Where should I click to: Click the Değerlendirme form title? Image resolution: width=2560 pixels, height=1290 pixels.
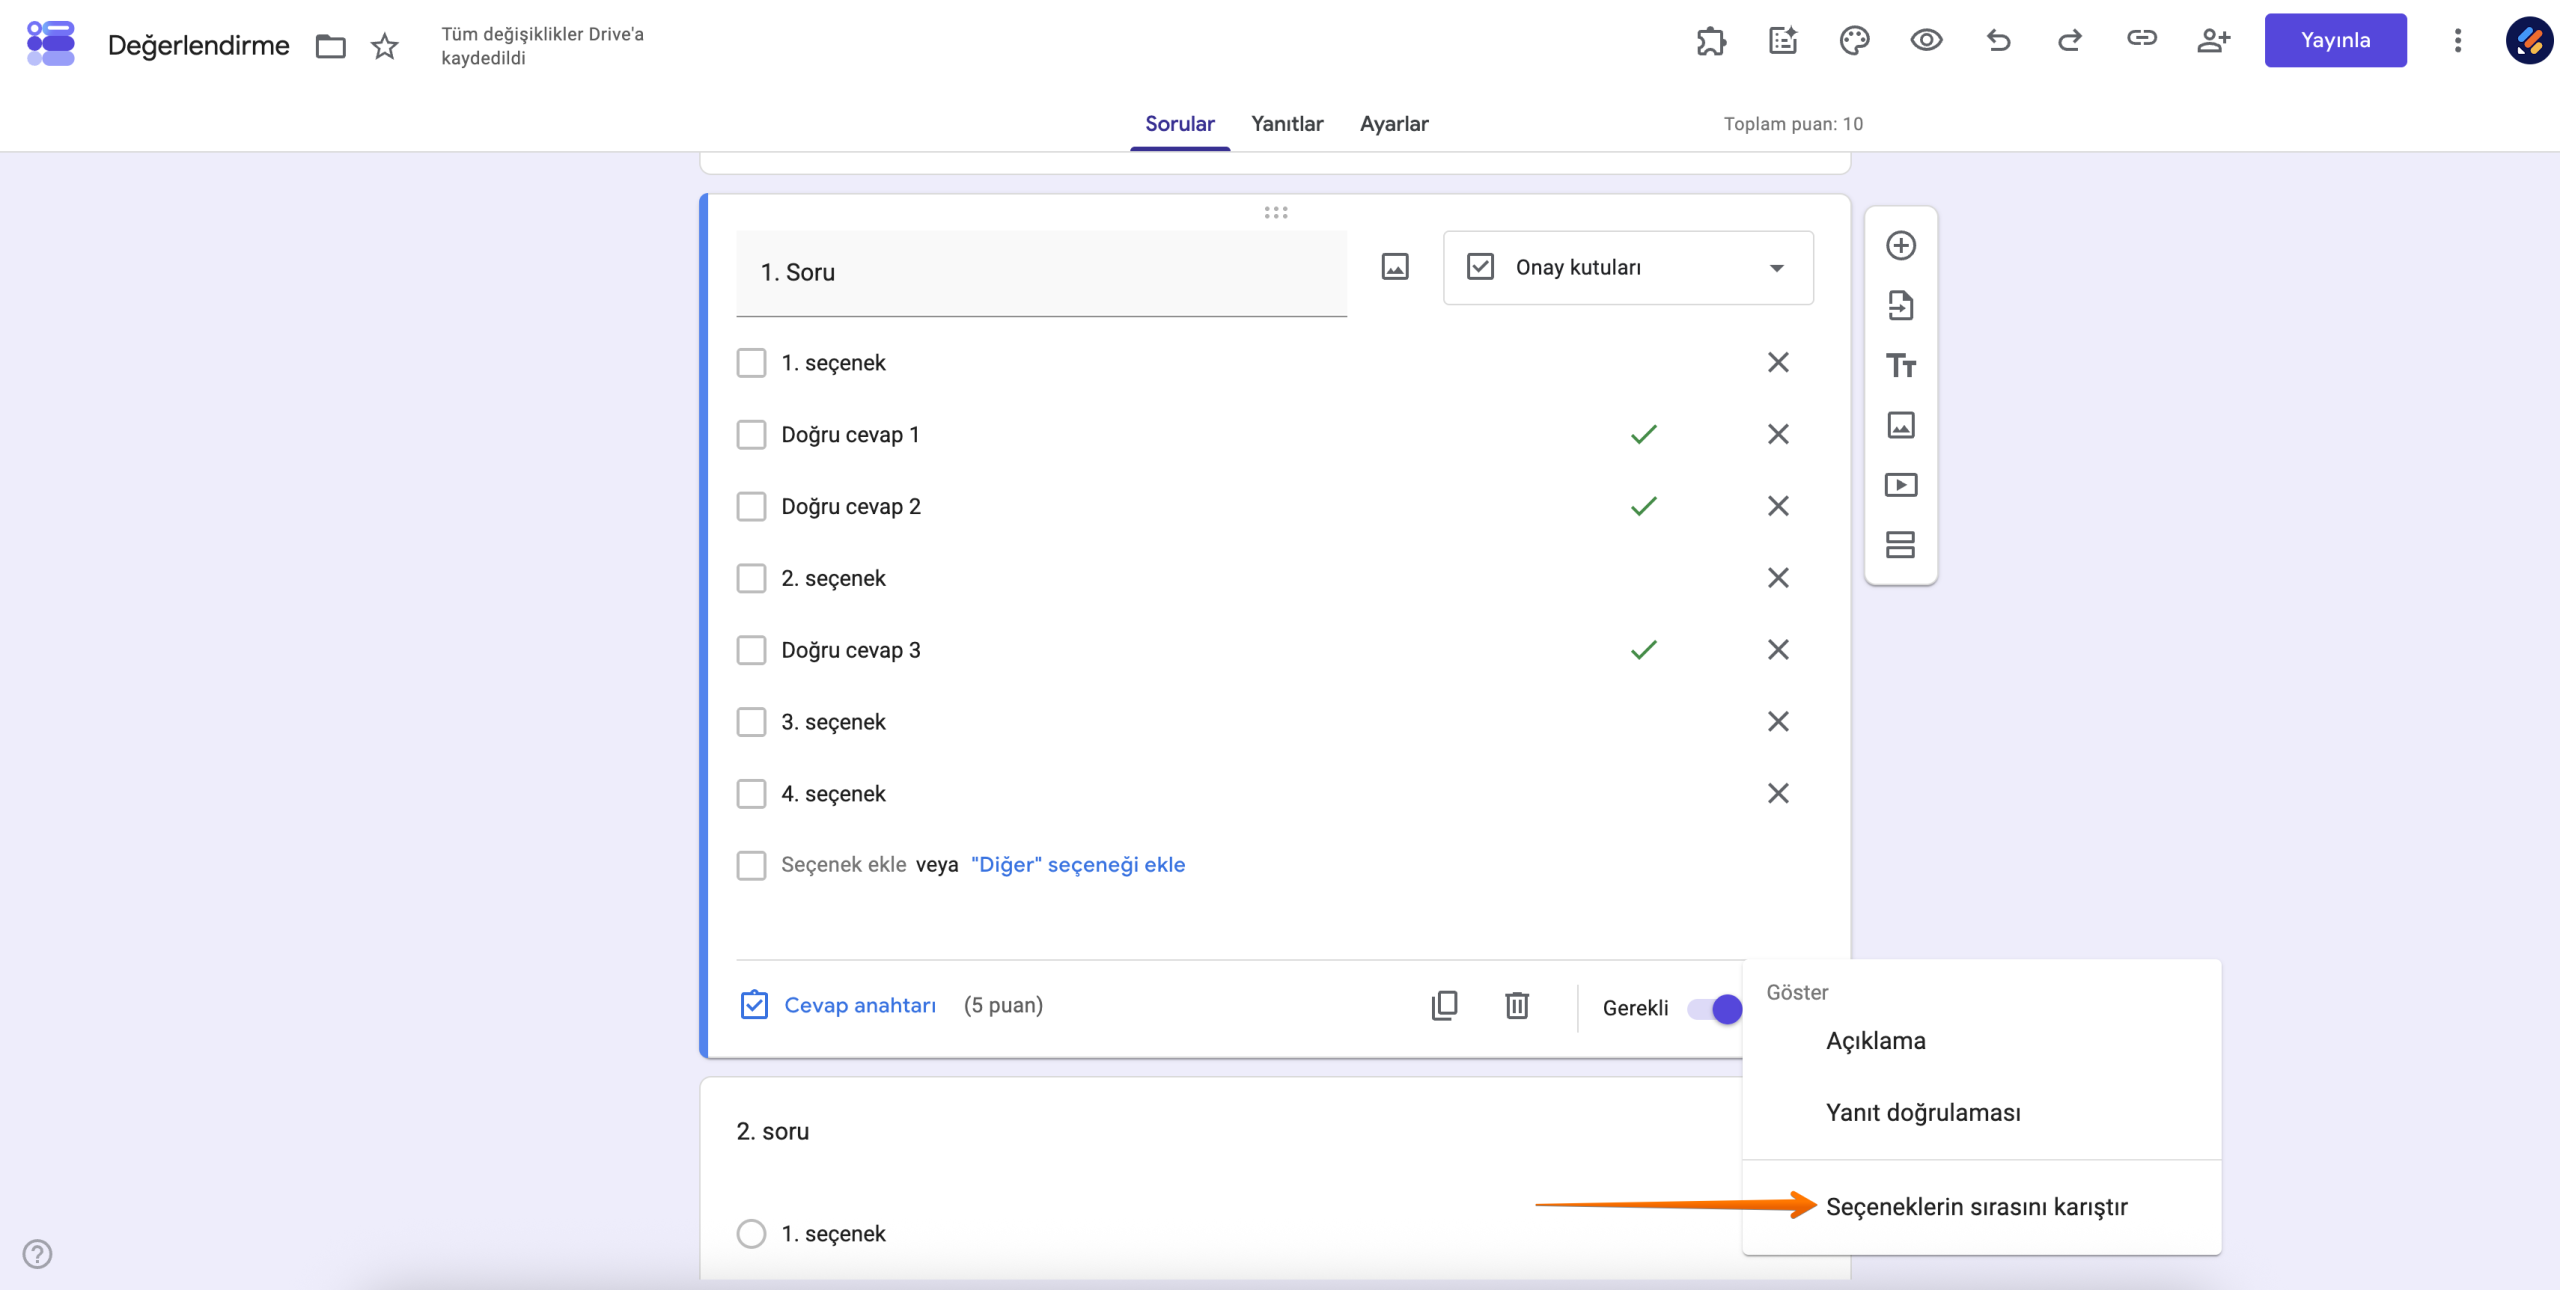coord(198,46)
